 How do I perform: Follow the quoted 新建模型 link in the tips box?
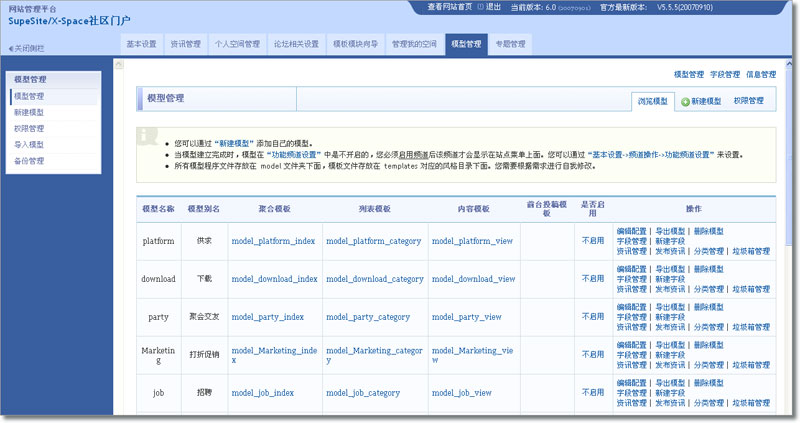234,143
